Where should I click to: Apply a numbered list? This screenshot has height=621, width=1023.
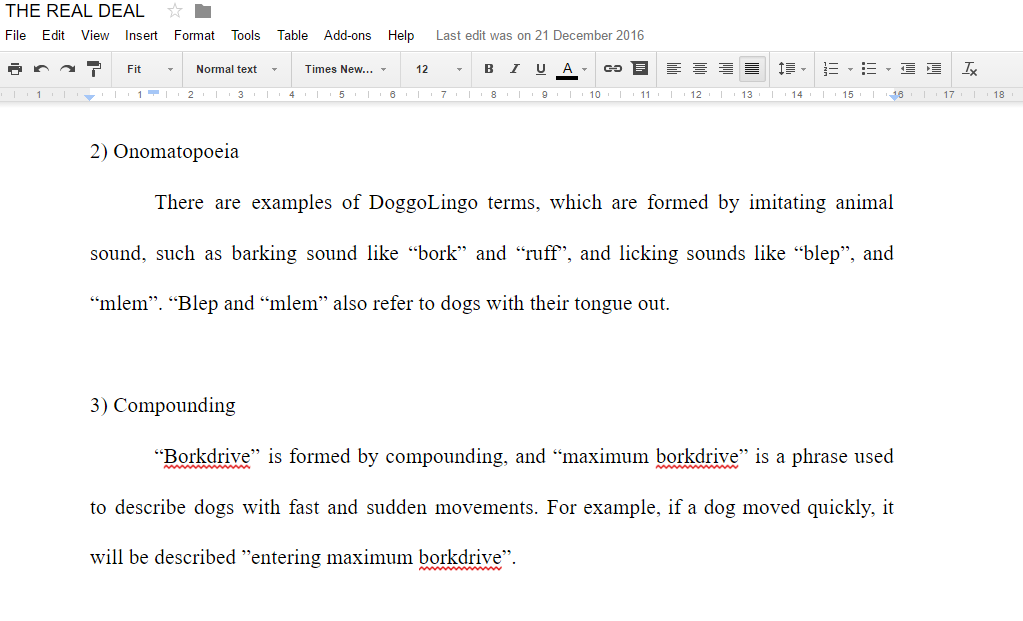(x=831, y=69)
